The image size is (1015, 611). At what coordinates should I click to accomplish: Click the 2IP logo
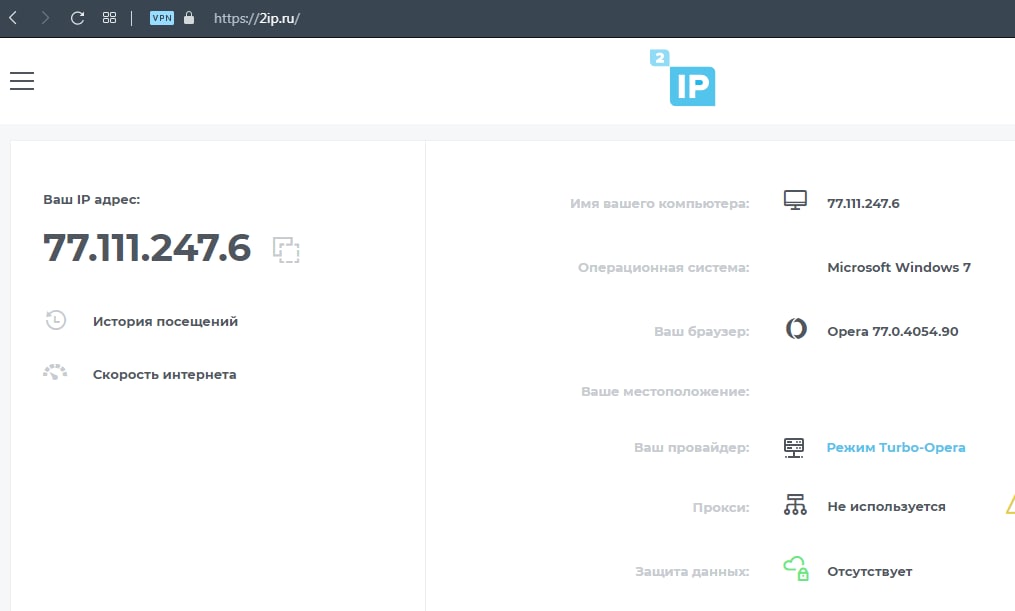point(682,78)
